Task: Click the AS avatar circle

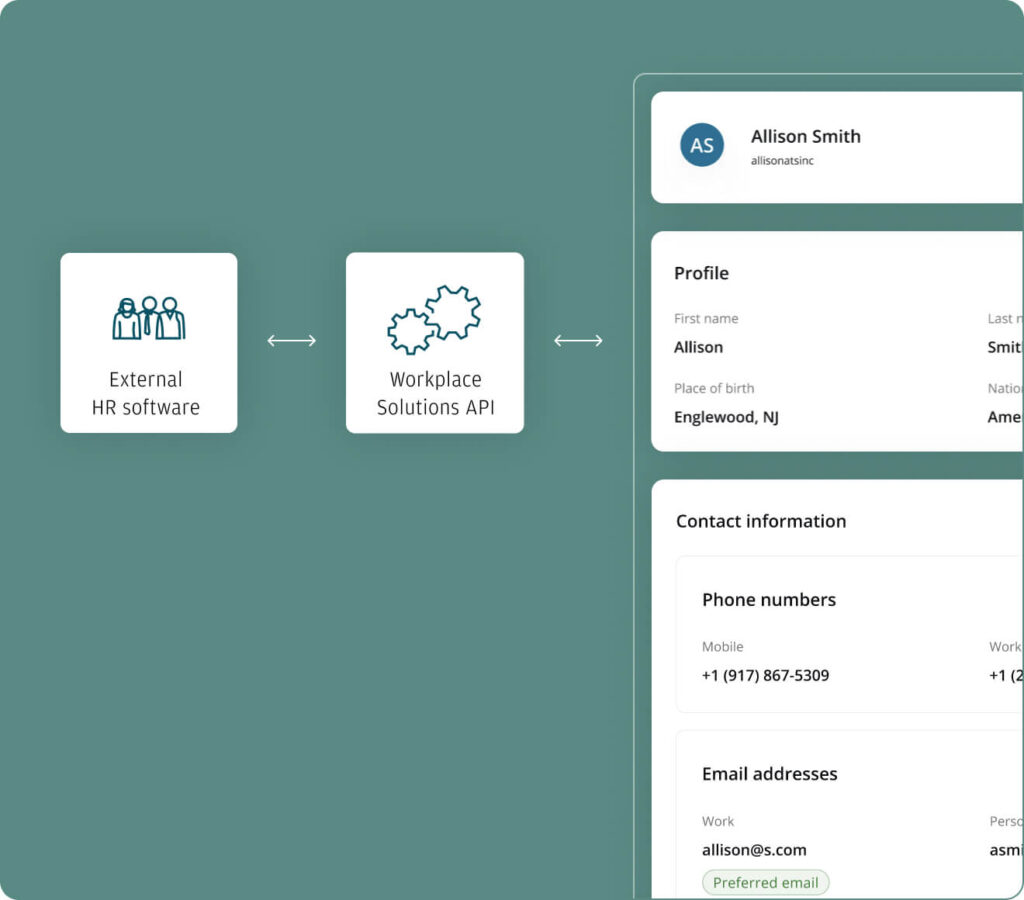Action: pos(702,145)
